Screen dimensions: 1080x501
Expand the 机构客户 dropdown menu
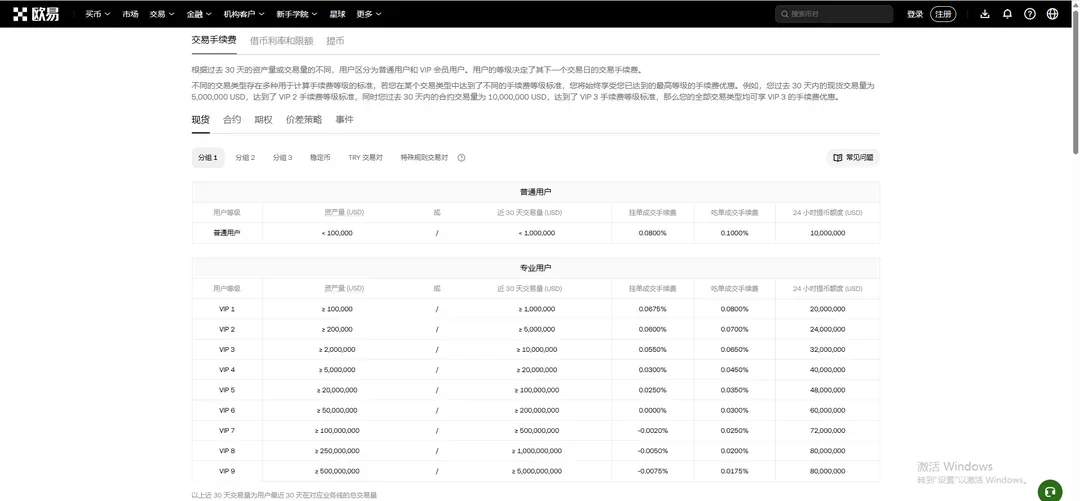point(244,14)
